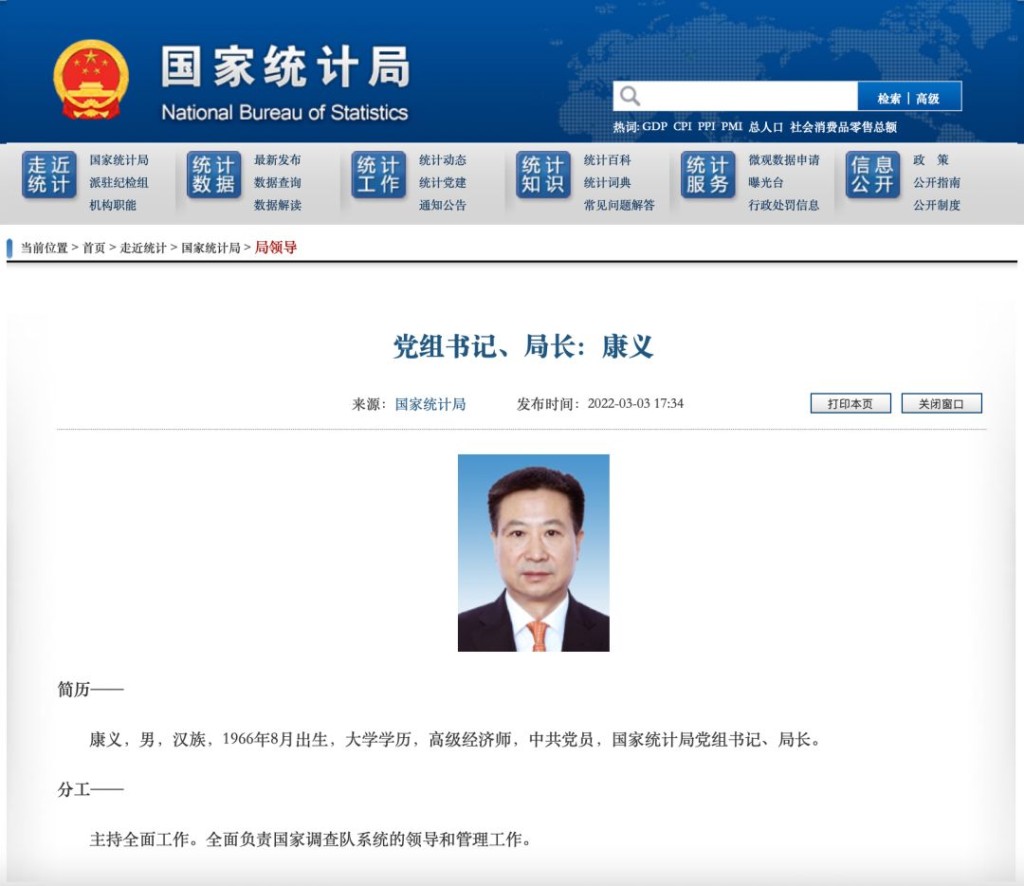Open the 信息公开 blue section icon
The height and width of the screenshot is (886, 1024).
point(872,175)
